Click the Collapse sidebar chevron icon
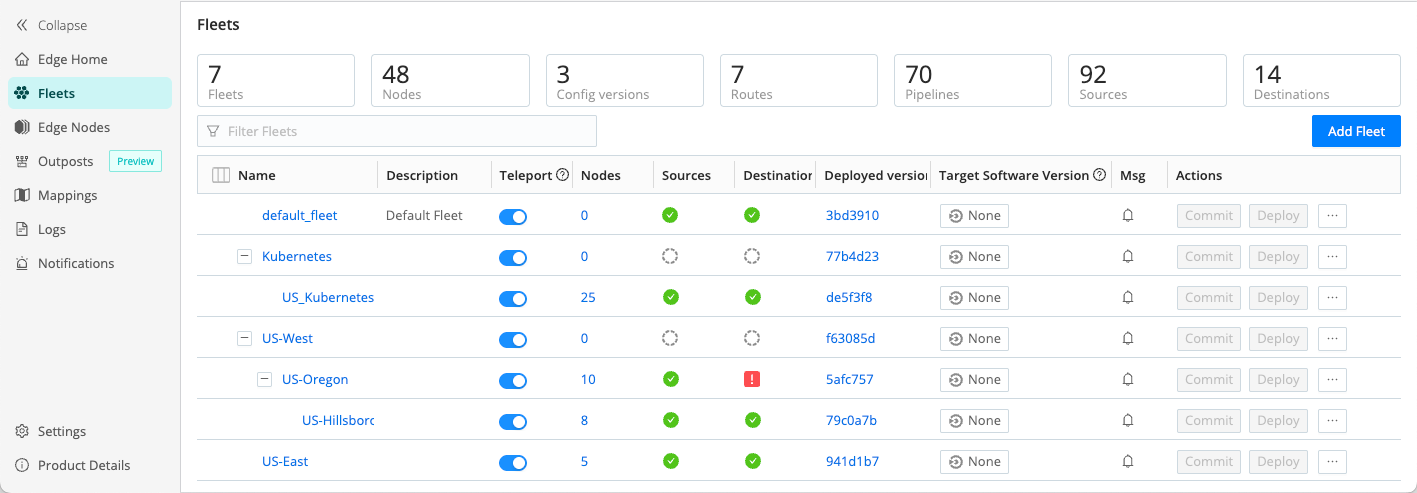 coord(22,25)
